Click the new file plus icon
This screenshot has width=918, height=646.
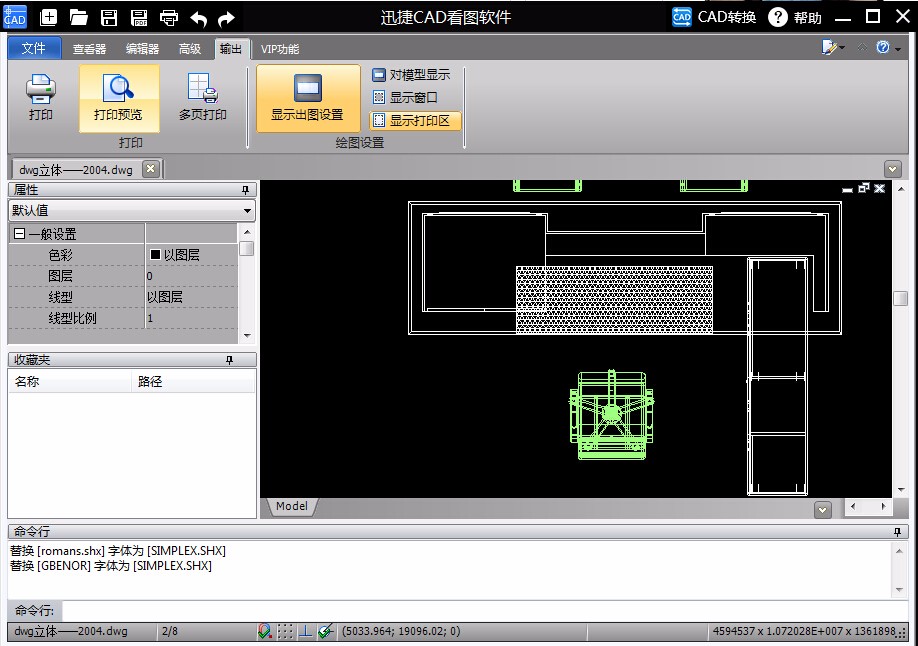[48, 17]
